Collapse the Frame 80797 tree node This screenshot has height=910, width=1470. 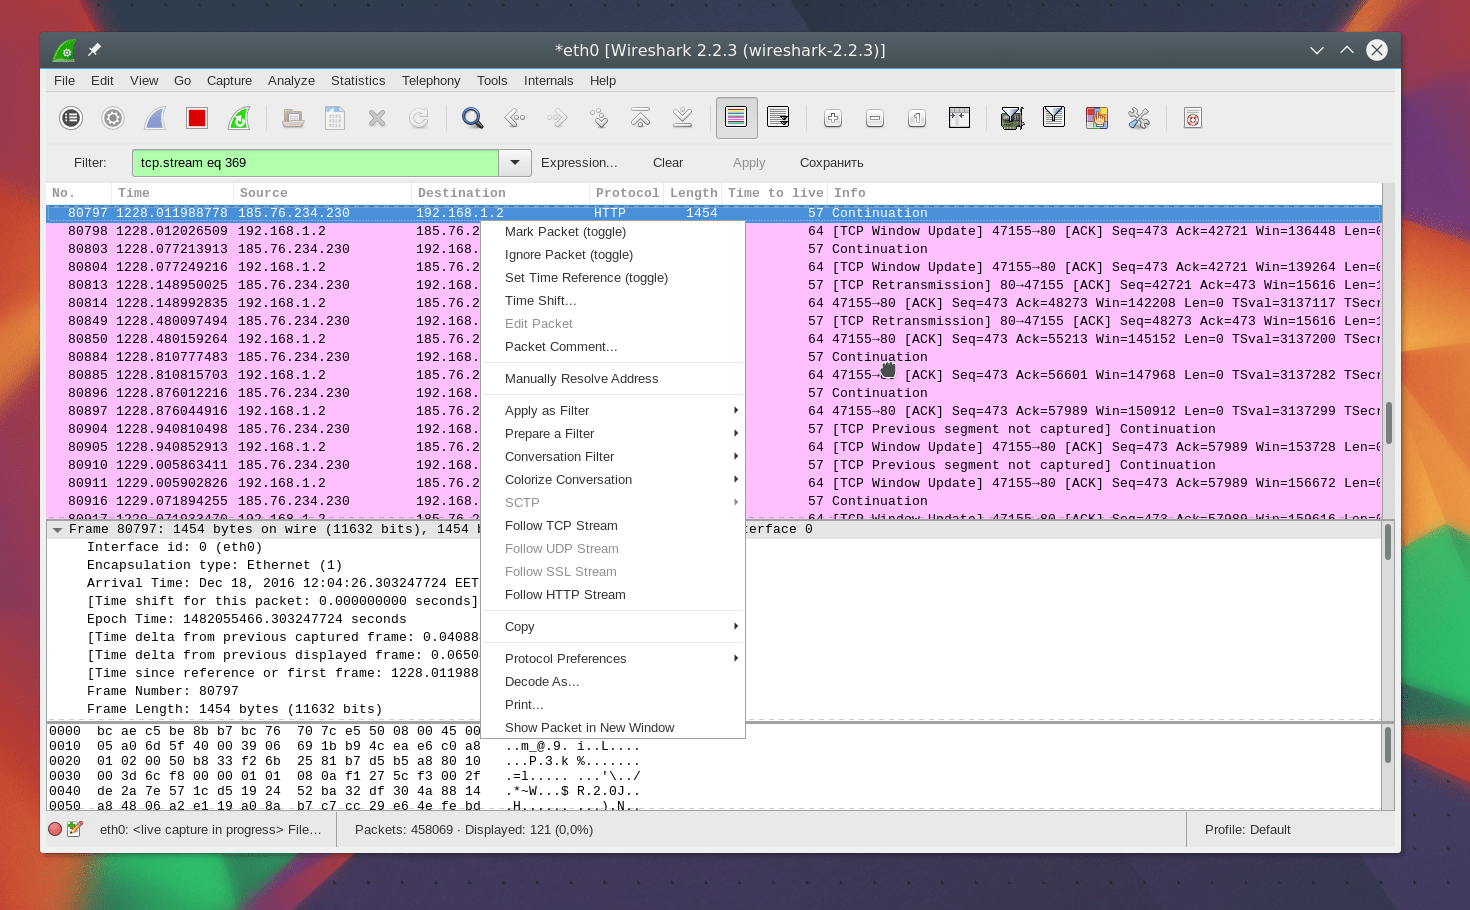[58, 530]
